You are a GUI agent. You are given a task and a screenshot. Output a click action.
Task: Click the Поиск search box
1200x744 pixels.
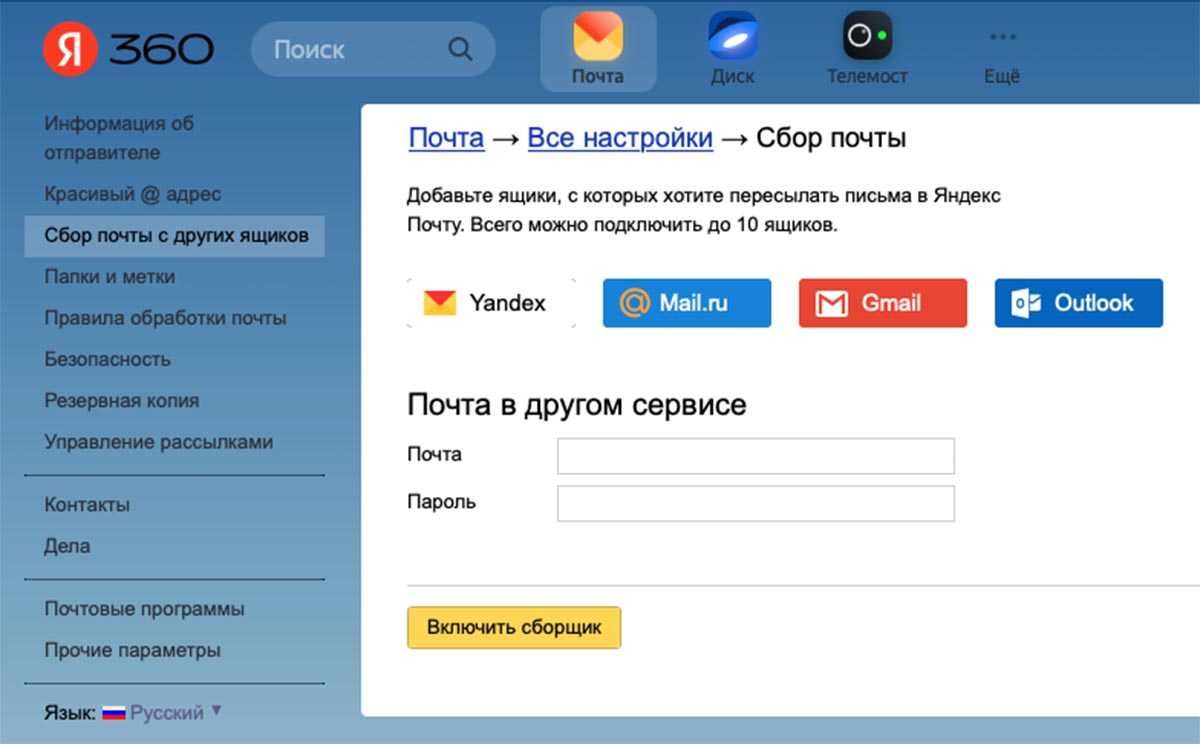[350, 49]
